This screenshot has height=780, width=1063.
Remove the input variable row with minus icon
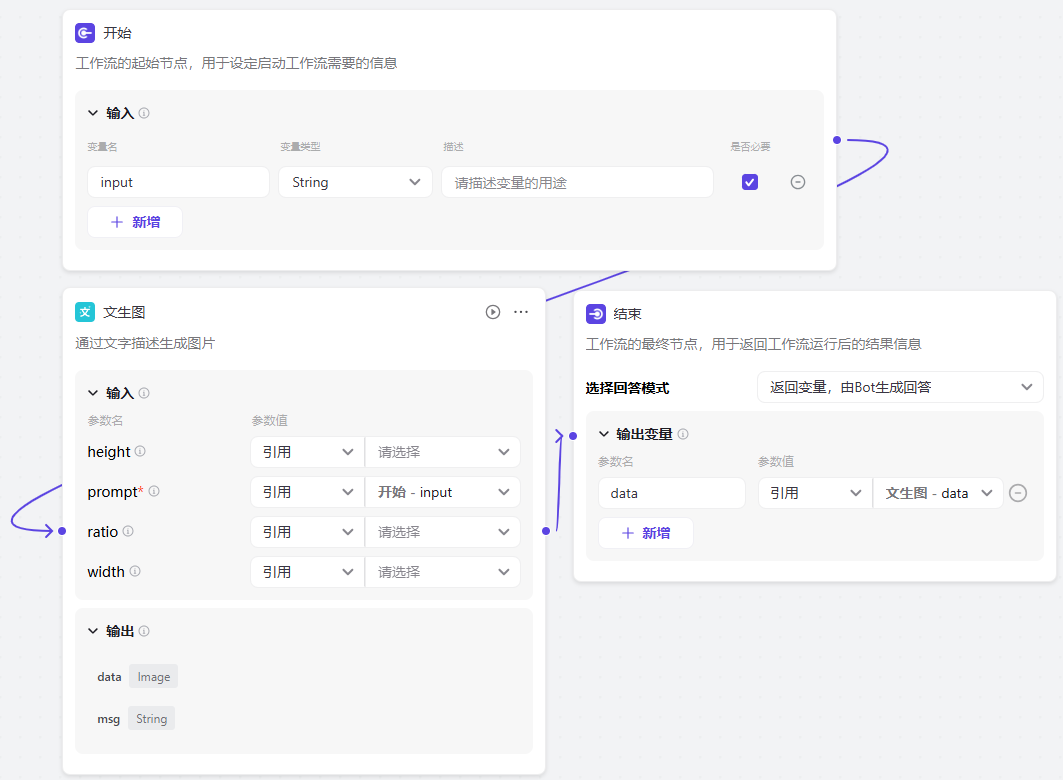click(x=797, y=182)
